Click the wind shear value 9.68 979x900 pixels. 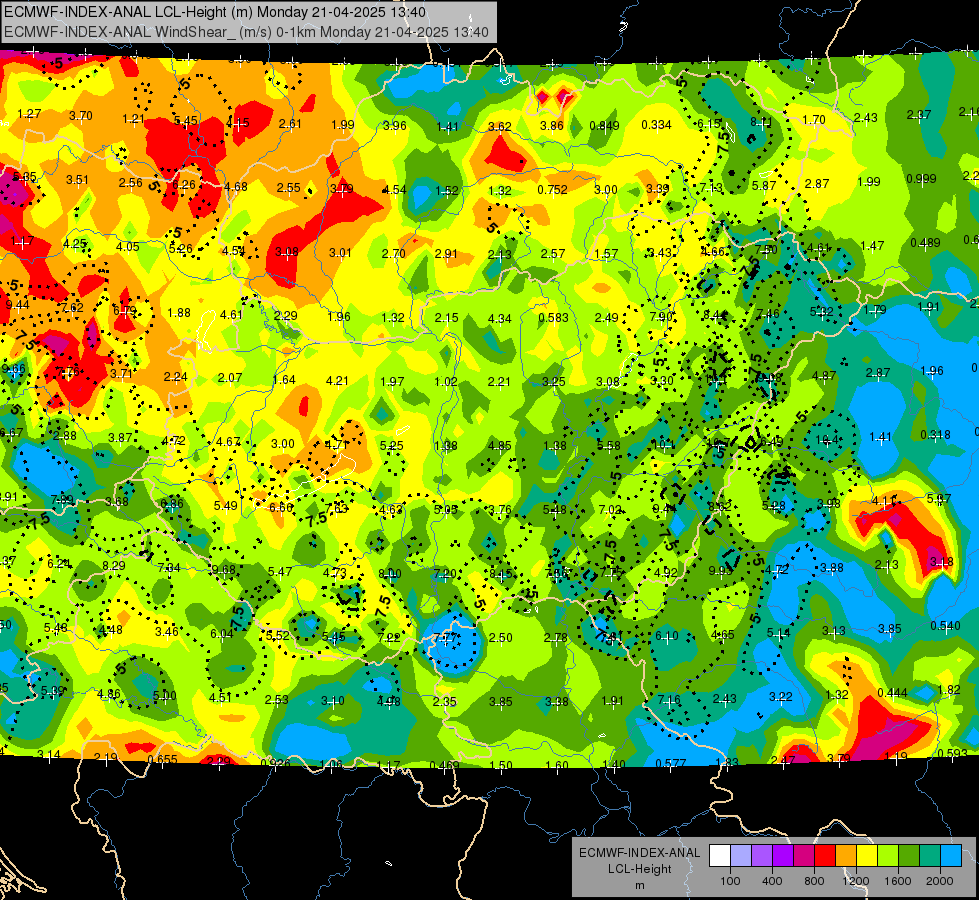point(224,570)
